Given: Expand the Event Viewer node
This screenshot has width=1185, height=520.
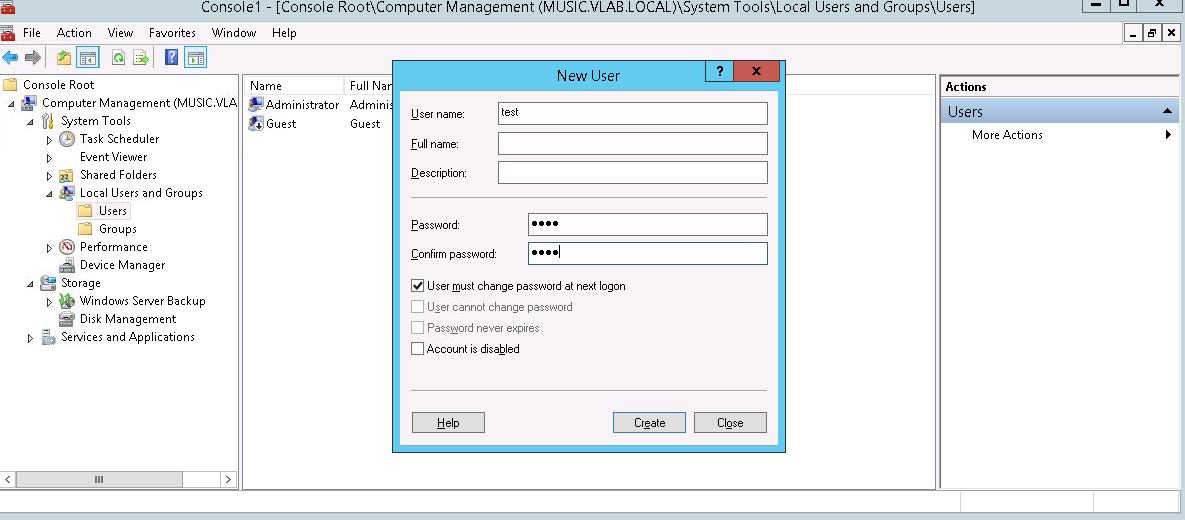Looking at the screenshot, I should point(49,158).
